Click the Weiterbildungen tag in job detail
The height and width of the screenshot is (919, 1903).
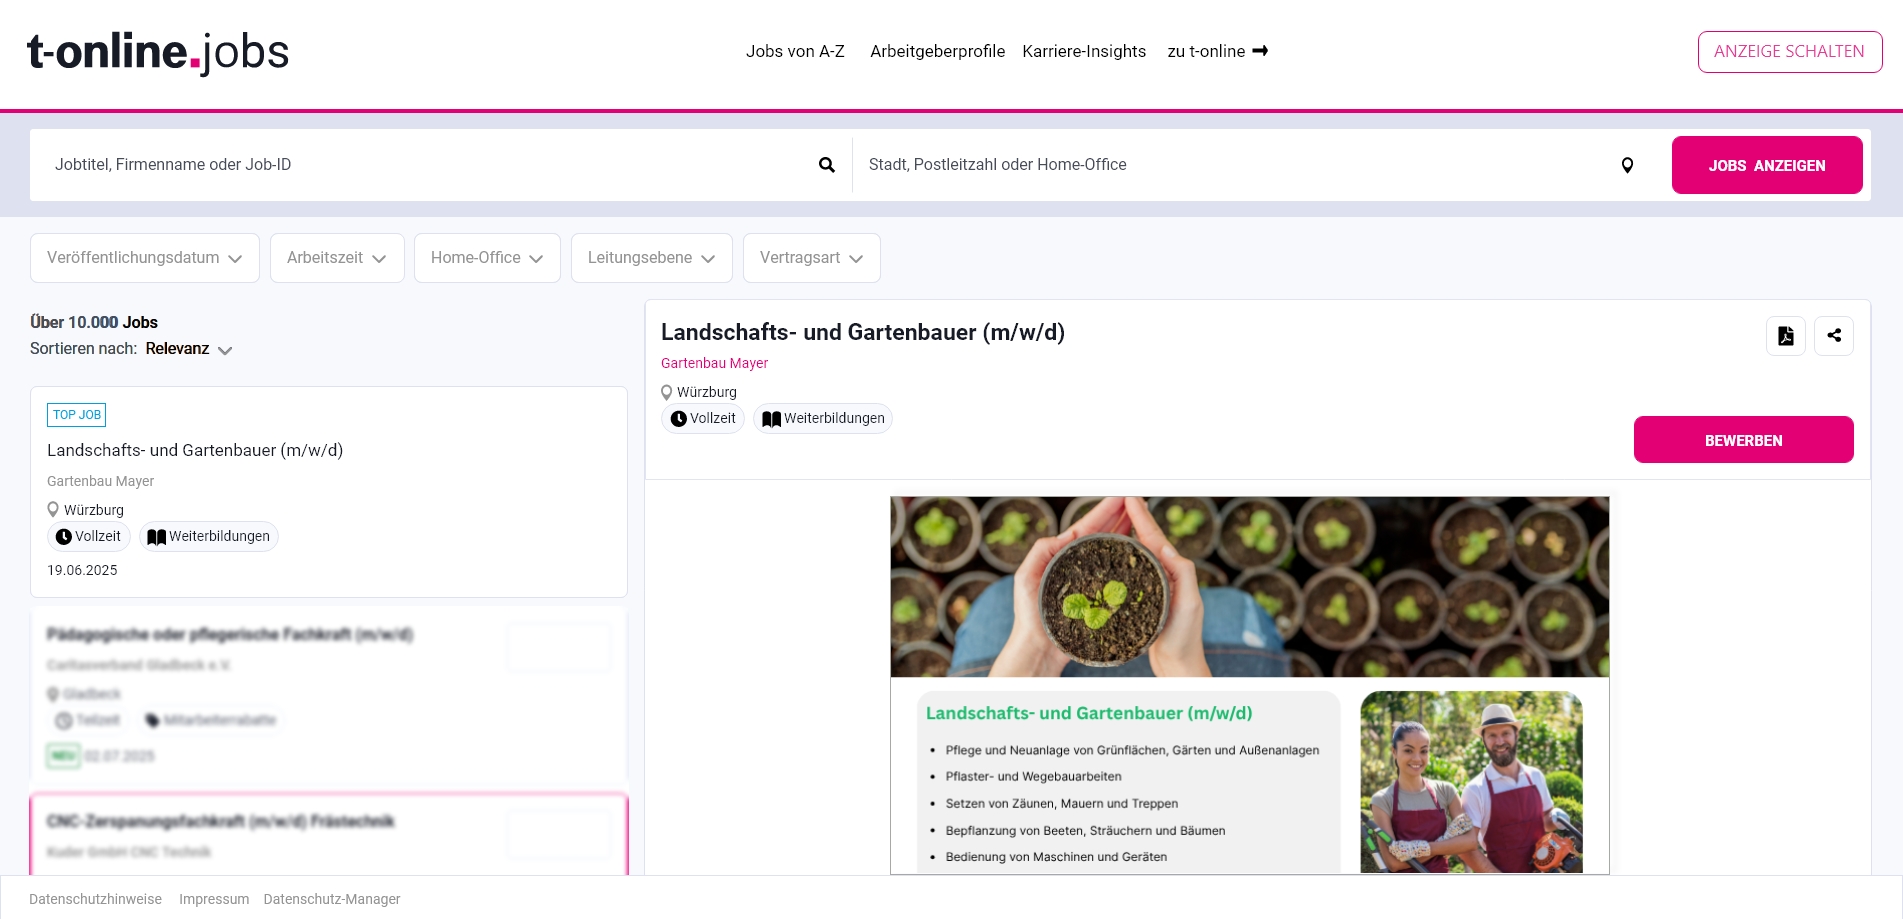click(823, 418)
